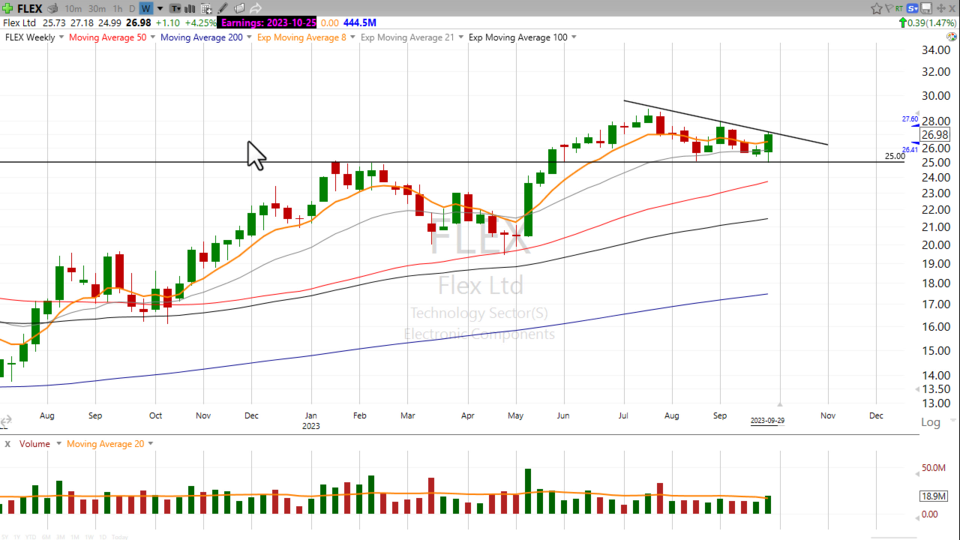Click the Exp Moving Average 100 label
The width and height of the screenshot is (960, 540).
[x=518, y=37]
